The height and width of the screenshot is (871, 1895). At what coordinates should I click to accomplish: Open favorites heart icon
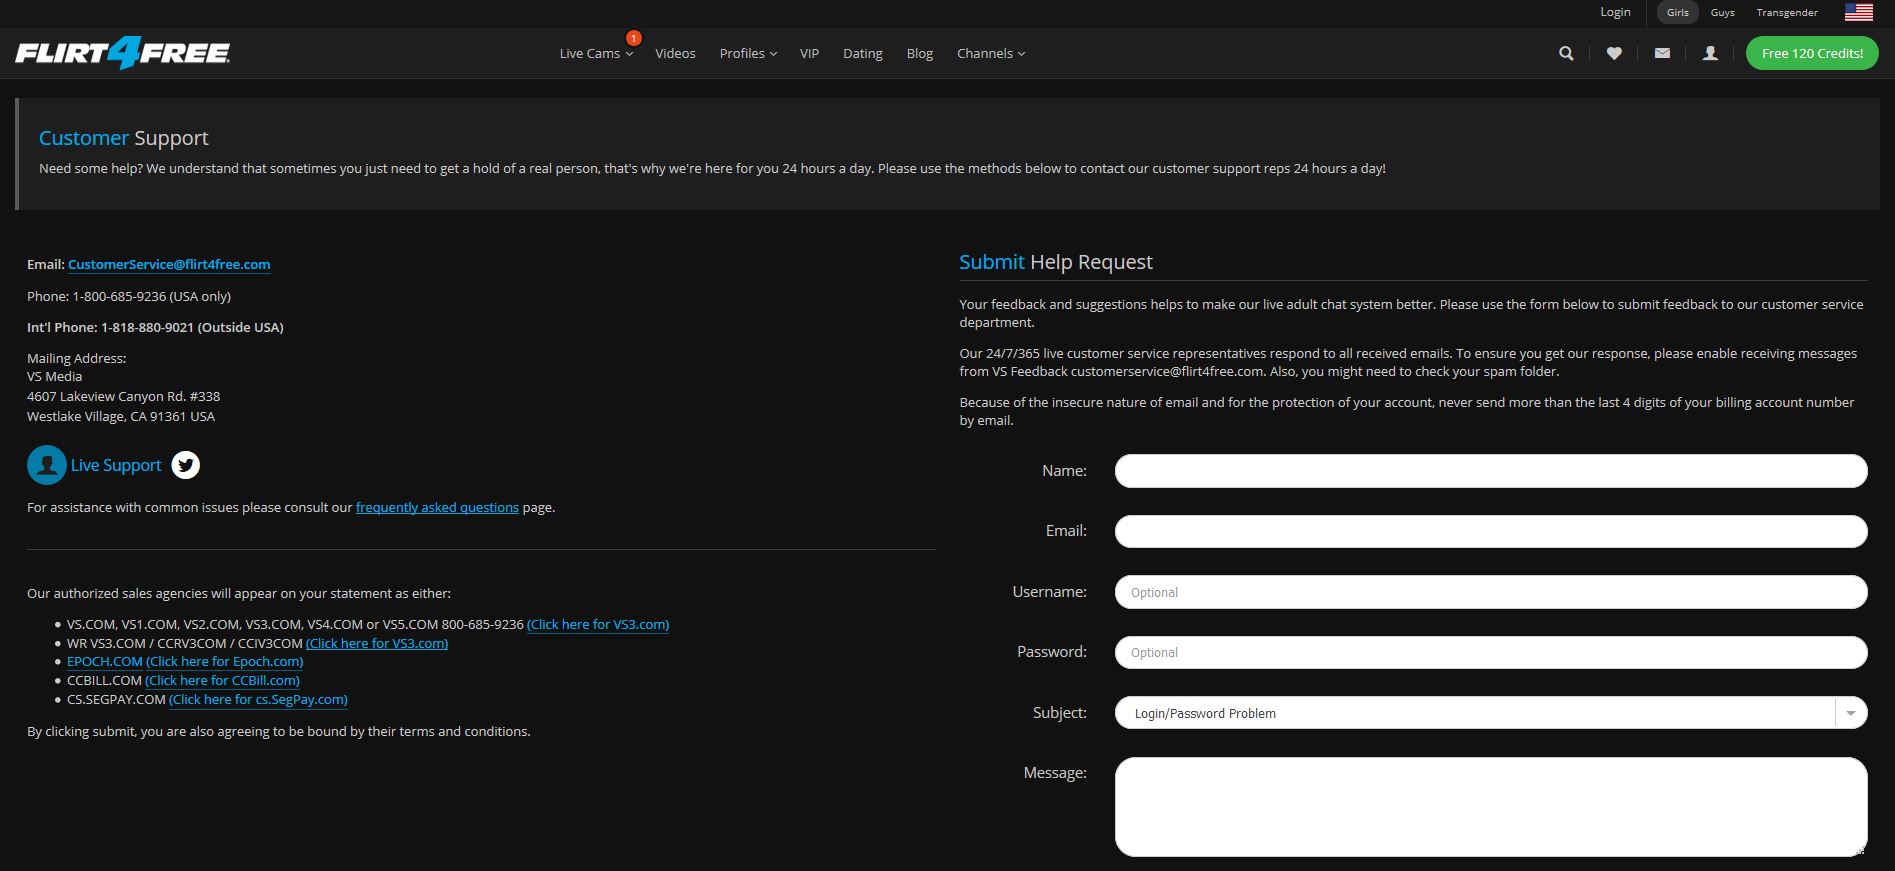(1614, 54)
